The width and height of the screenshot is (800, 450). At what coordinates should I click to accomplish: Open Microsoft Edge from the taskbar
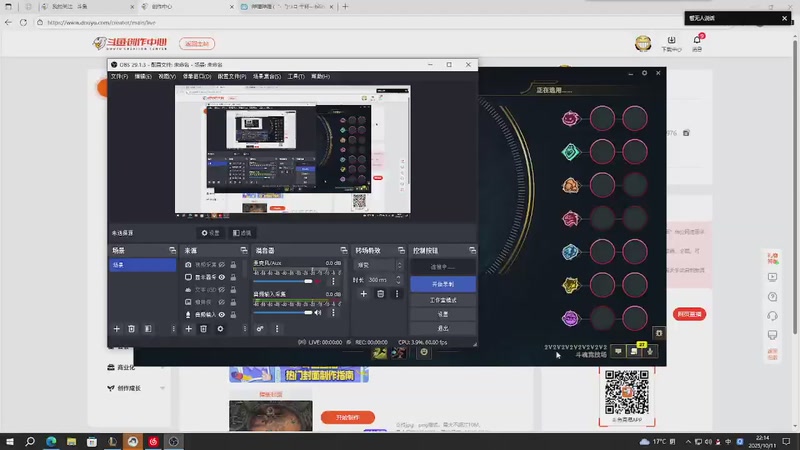pyautogui.click(x=51, y=441)
